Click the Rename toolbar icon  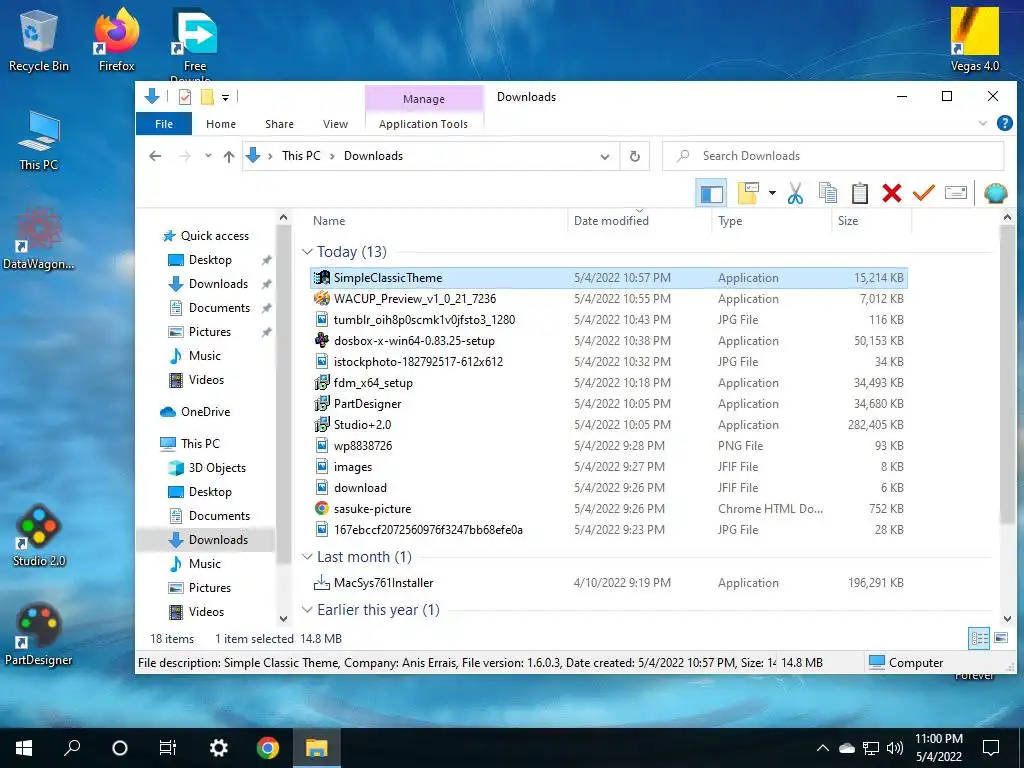tap(955, 193)
